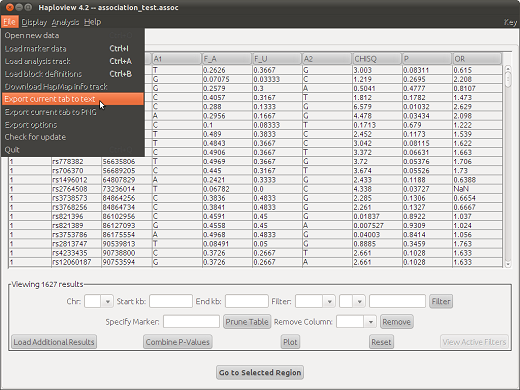Select marker cell rs4233435
Viewport: 520px width, 390px height.
coord(76,253)
